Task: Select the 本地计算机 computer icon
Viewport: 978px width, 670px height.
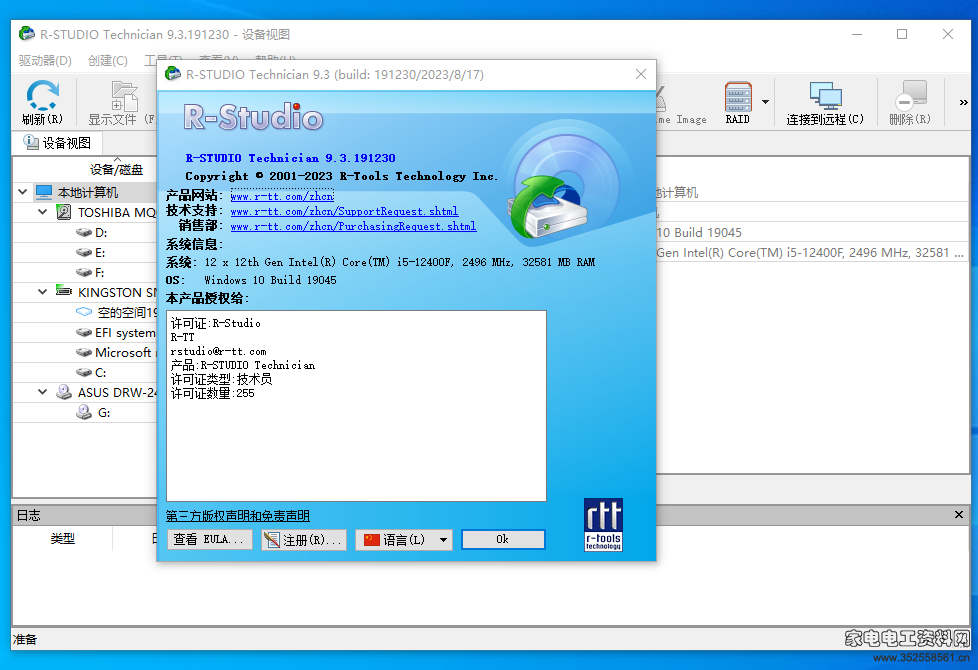Action: pos(44,192)
